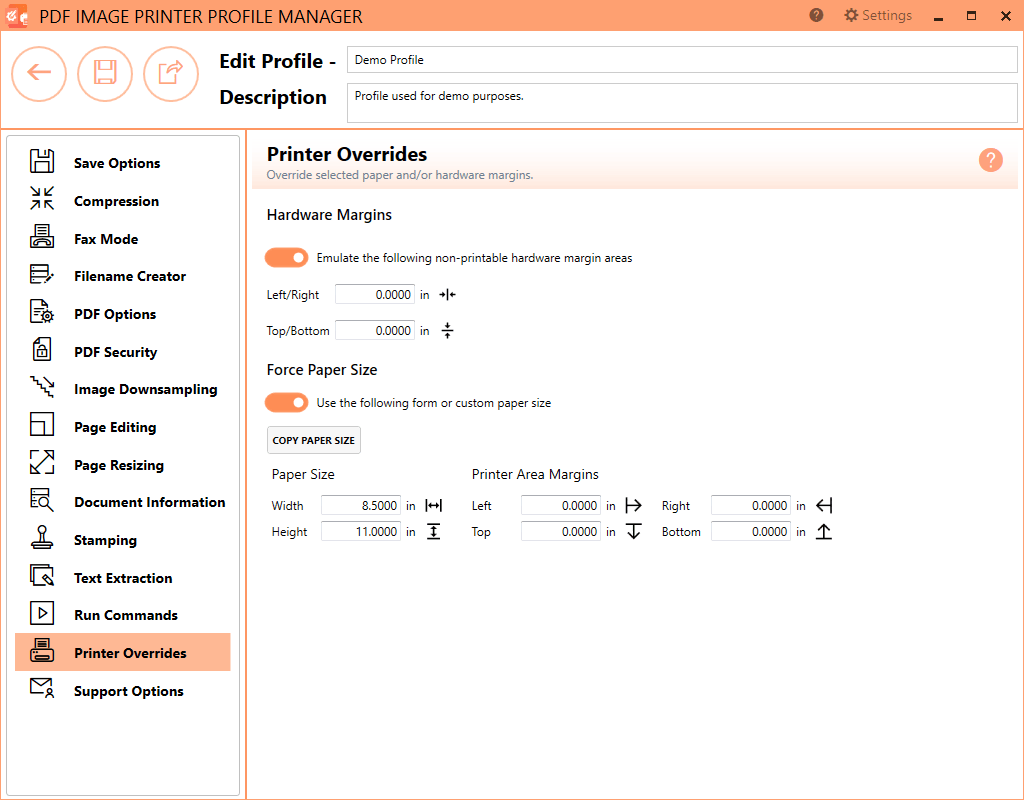This screenshot has height=800, width=1024.
Task: Select Support Options in the sidebar
Action: tap(128, 690)
